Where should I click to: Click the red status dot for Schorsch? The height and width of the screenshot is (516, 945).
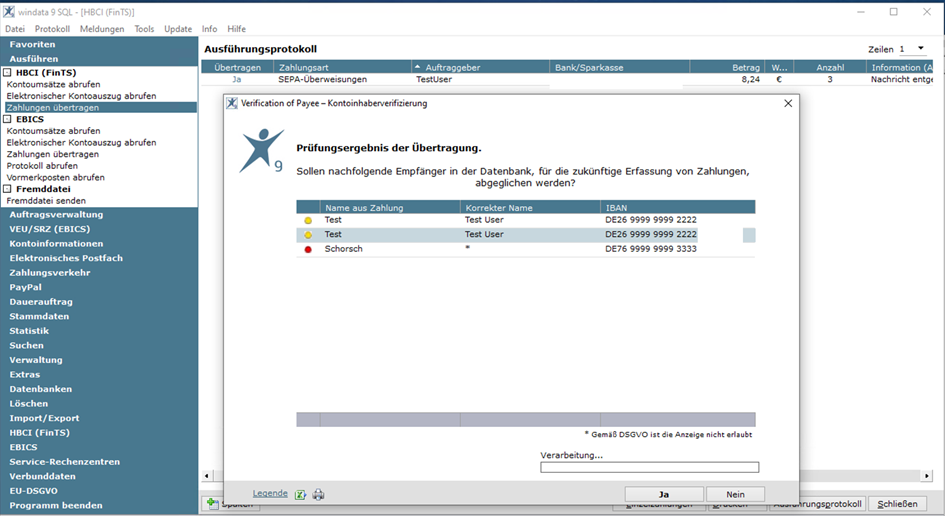[x=308, y=249]
